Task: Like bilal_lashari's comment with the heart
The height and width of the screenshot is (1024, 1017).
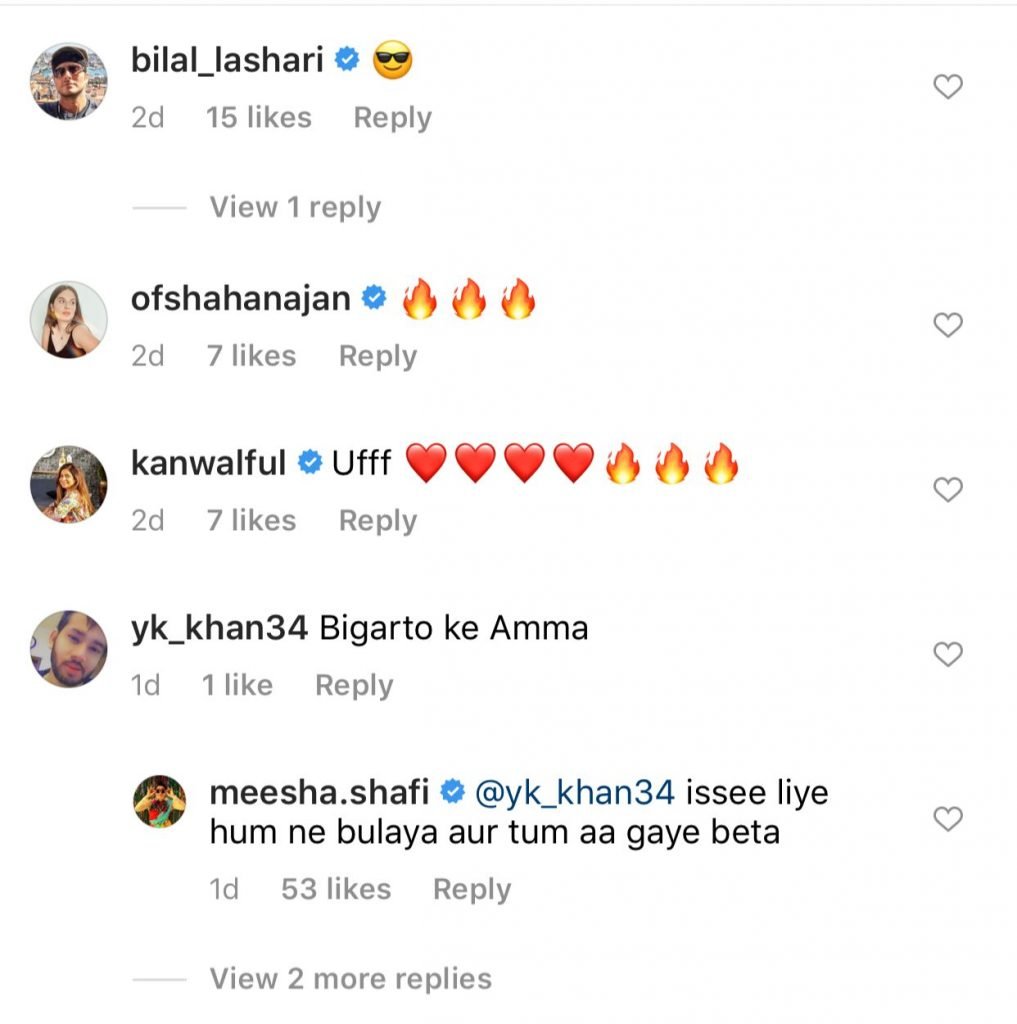Action: [x=947, y=87]
